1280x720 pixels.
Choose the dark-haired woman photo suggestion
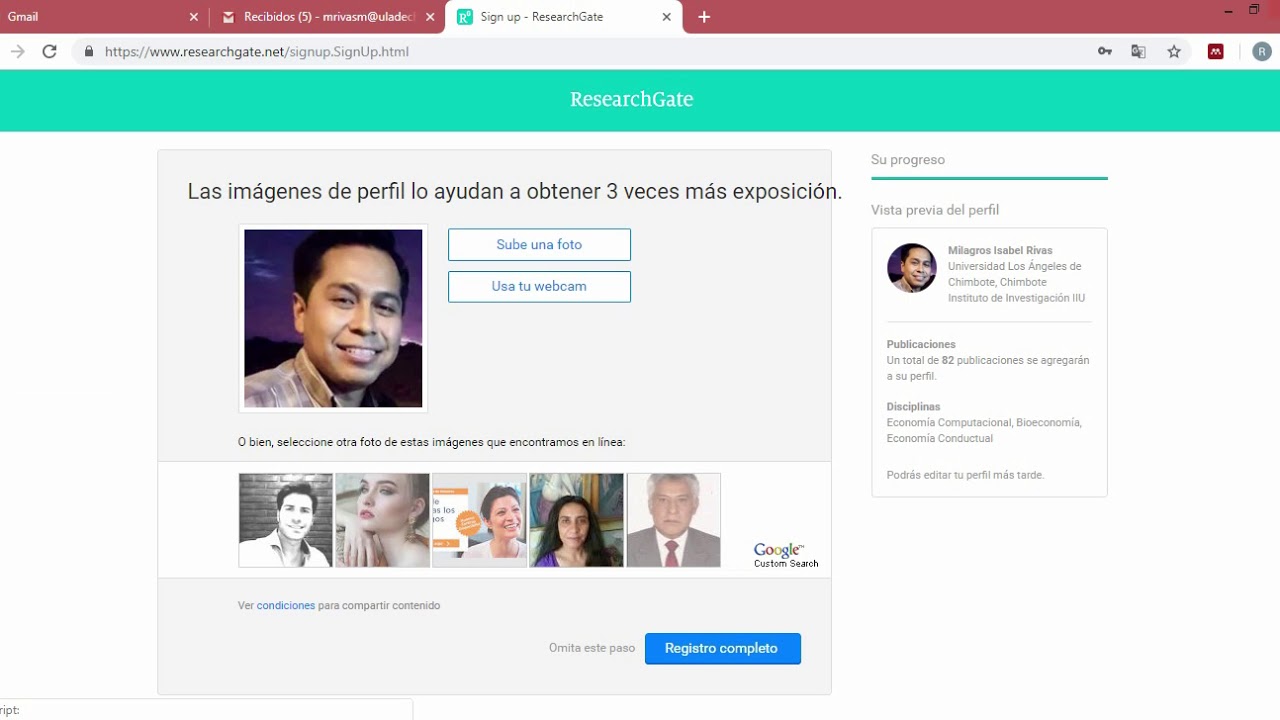pyautogui.click(x=576, y=520)
